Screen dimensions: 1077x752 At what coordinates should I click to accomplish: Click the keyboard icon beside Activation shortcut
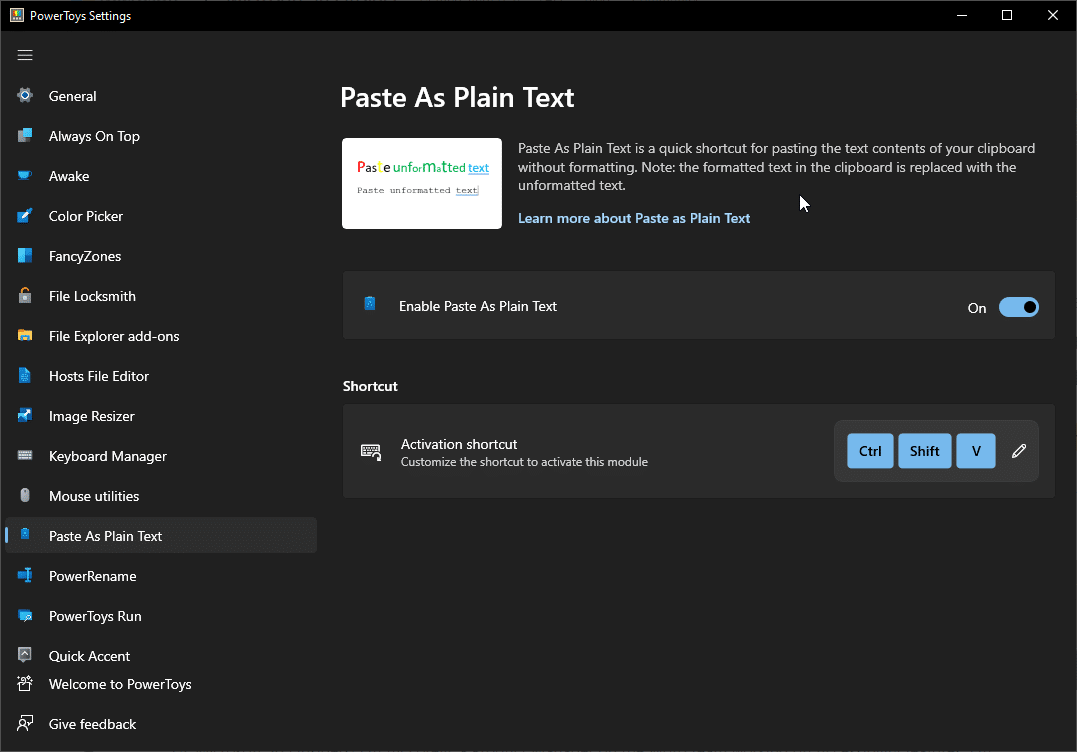371,452
